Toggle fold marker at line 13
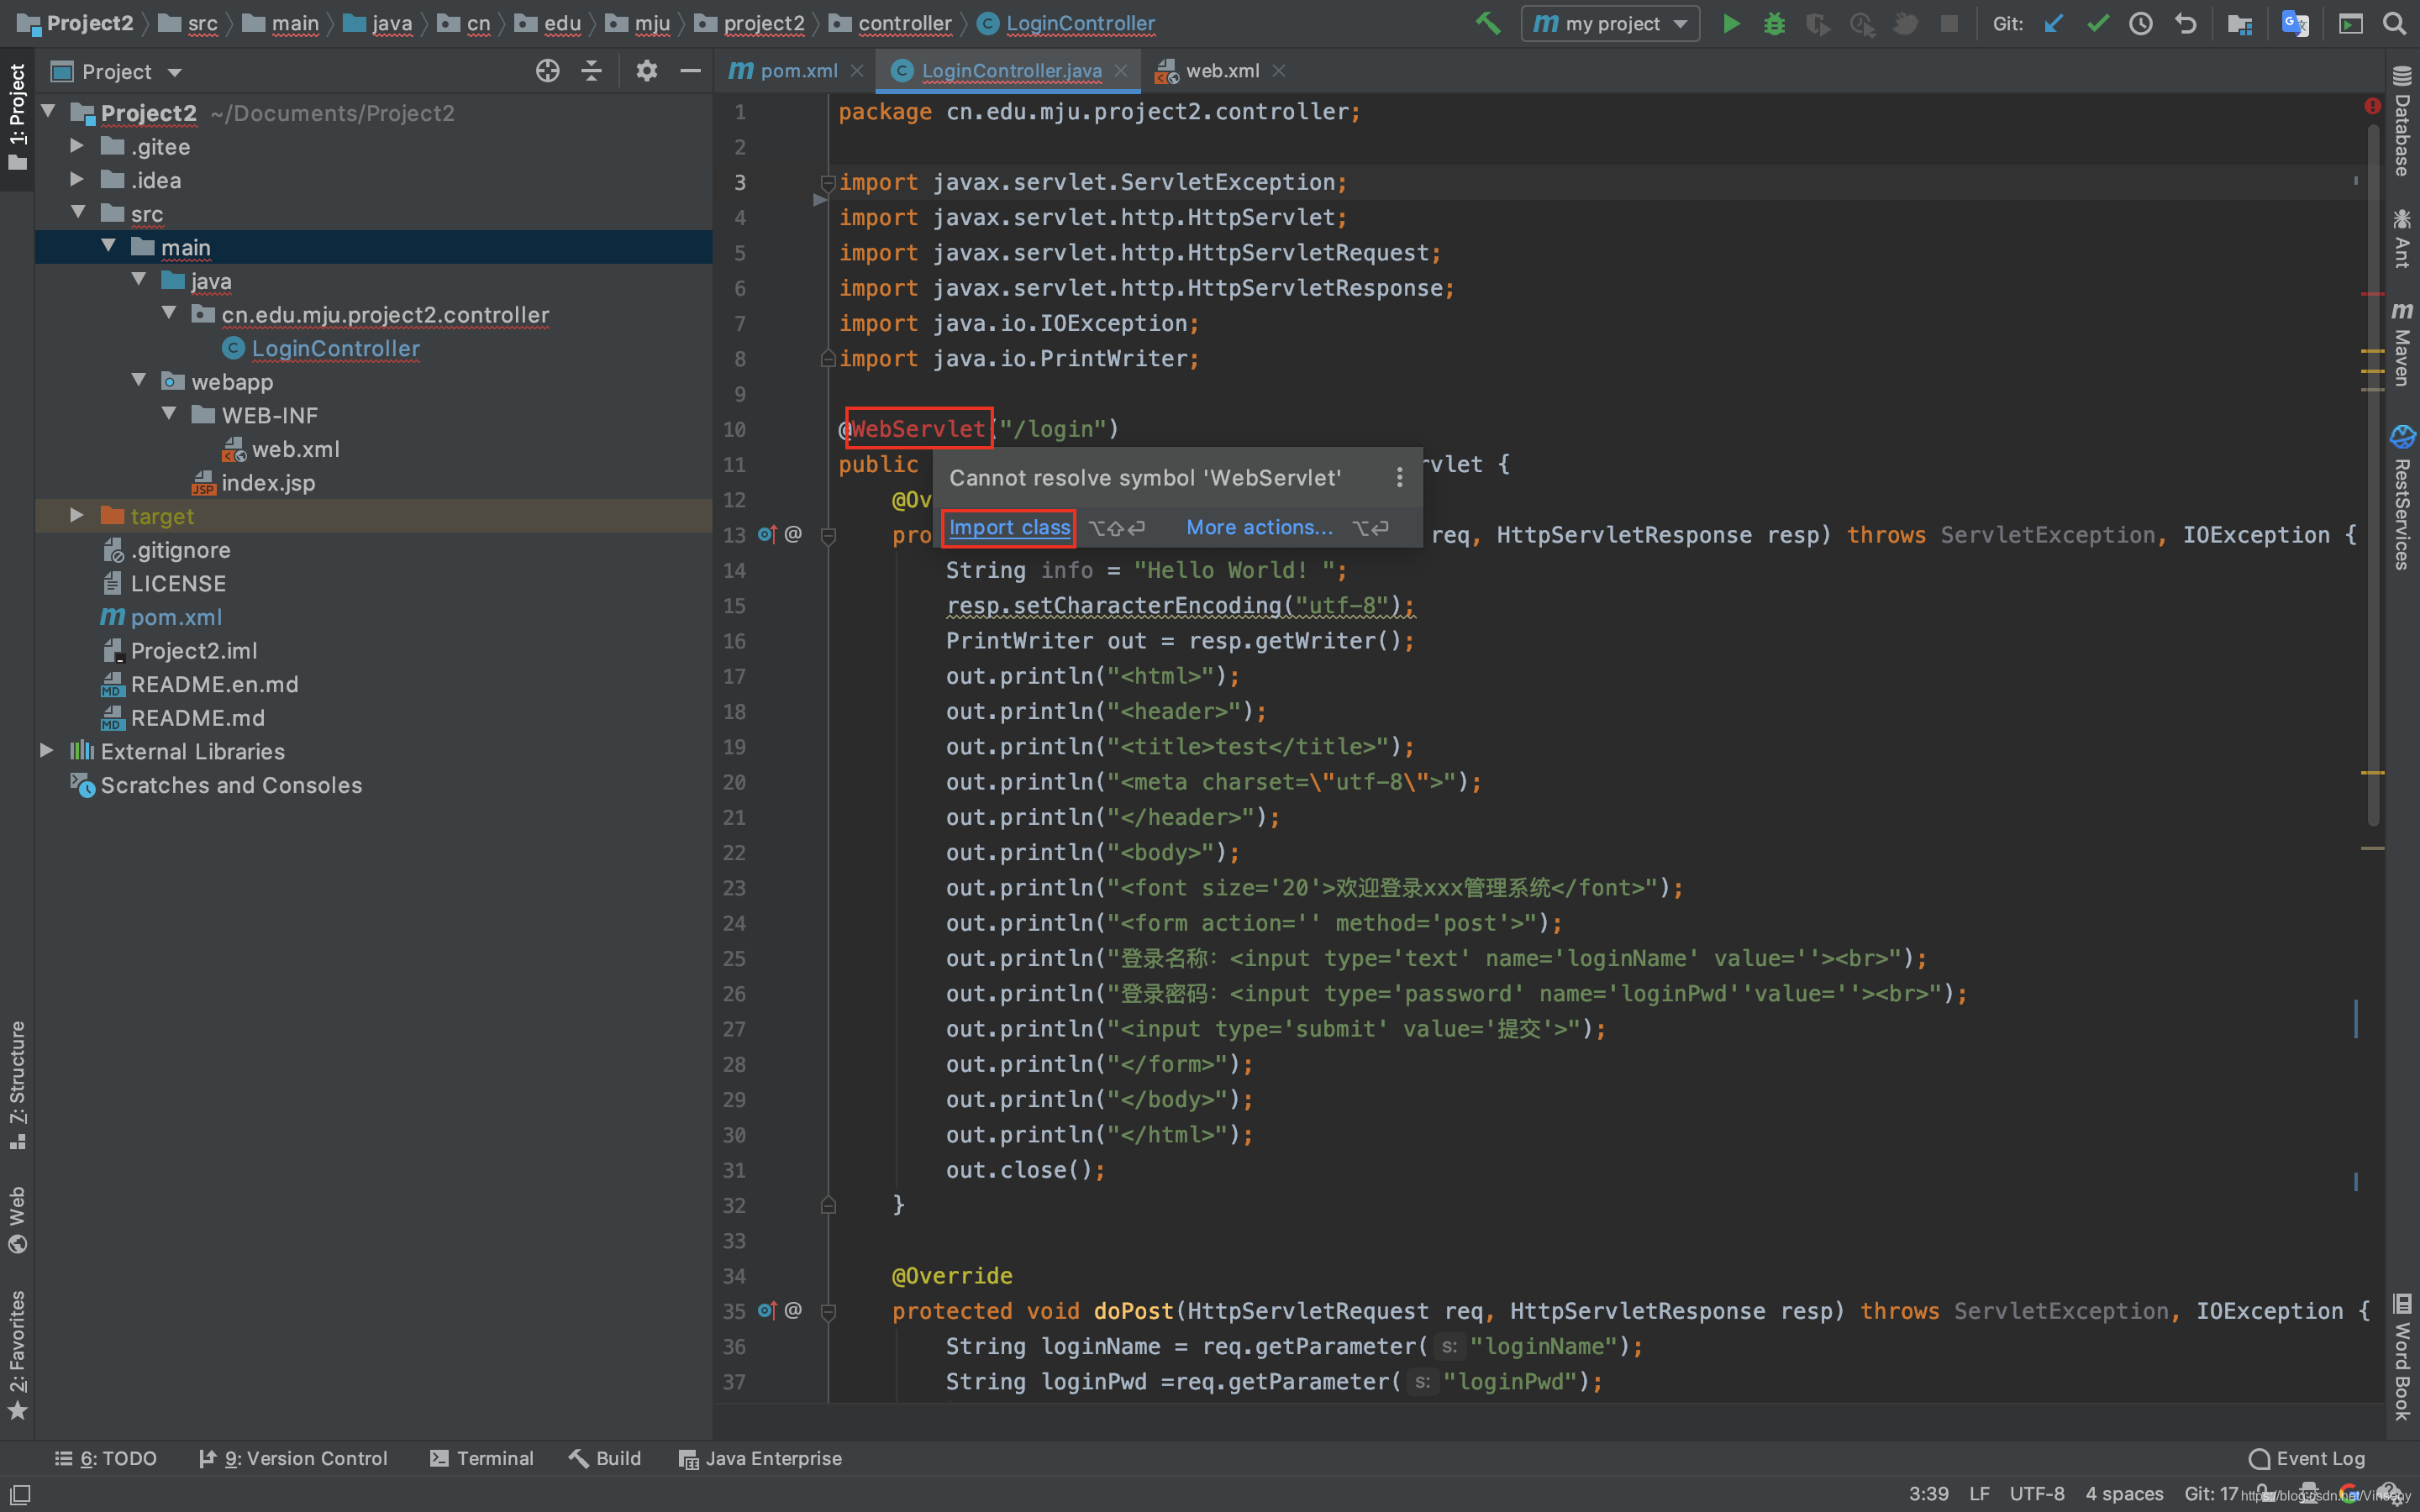Viewport: 2420px width, 1512px height. point(828,536)
